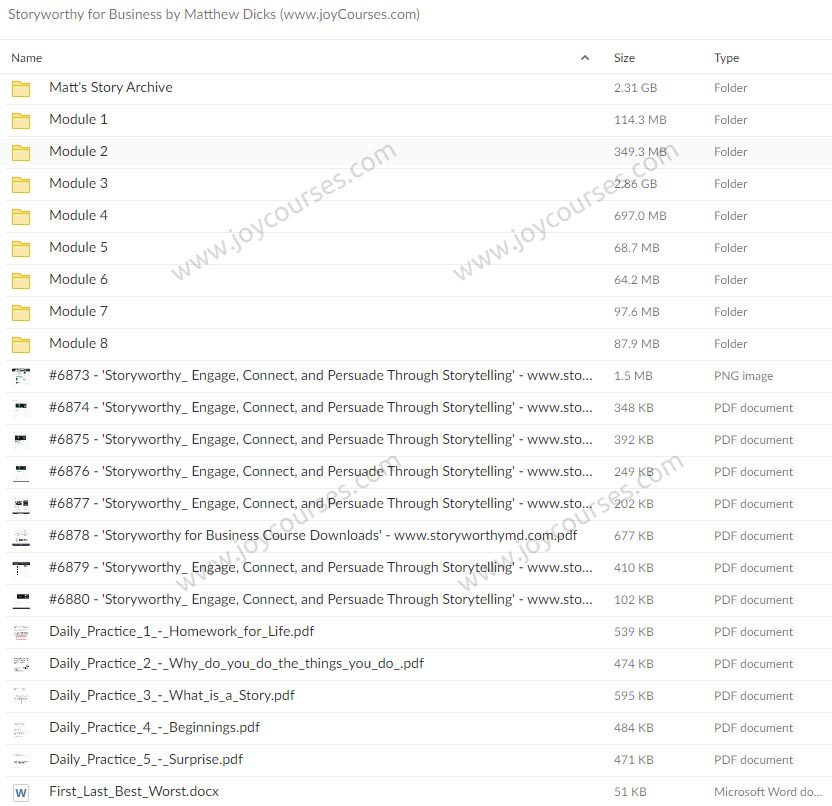The image size is (832, 806).
Task: Click the Module 6 folder icon
Action: pos(21,280)
